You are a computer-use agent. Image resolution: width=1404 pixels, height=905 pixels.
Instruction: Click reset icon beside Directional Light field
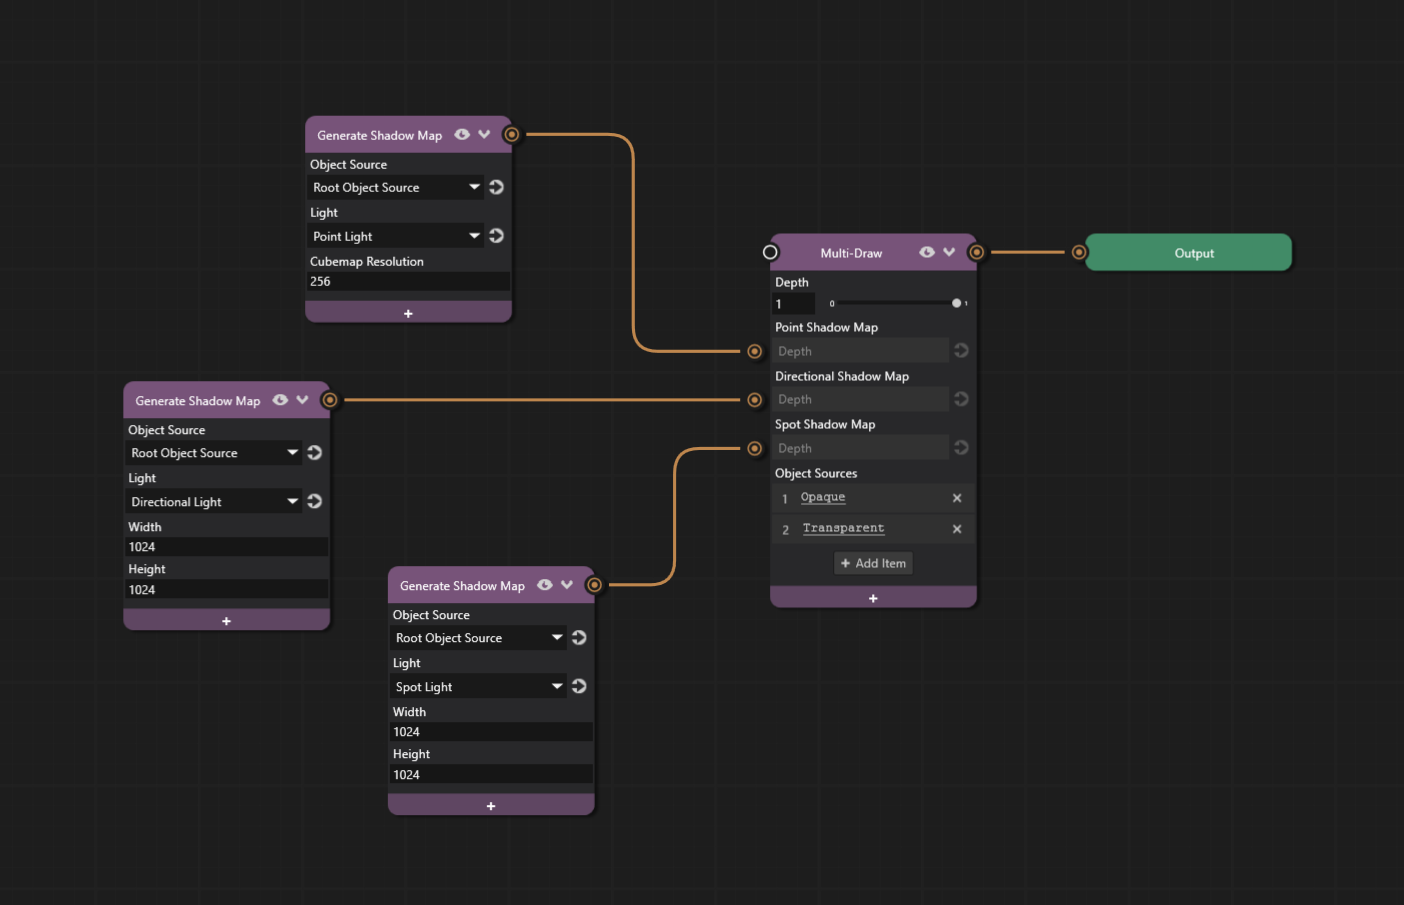tap(314, 501)
